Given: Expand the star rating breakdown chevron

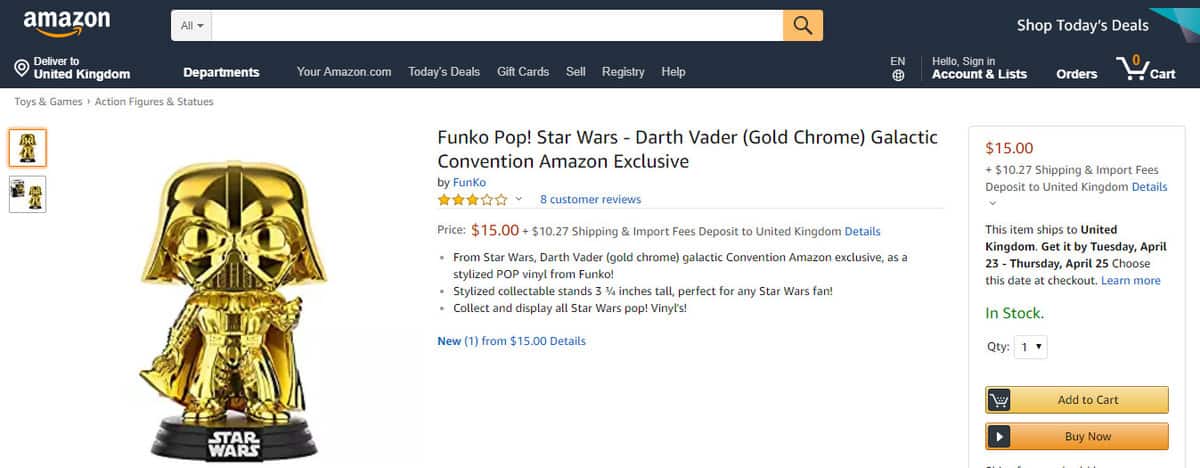Looking at the screenshot, I should click(x=519, y=199).
